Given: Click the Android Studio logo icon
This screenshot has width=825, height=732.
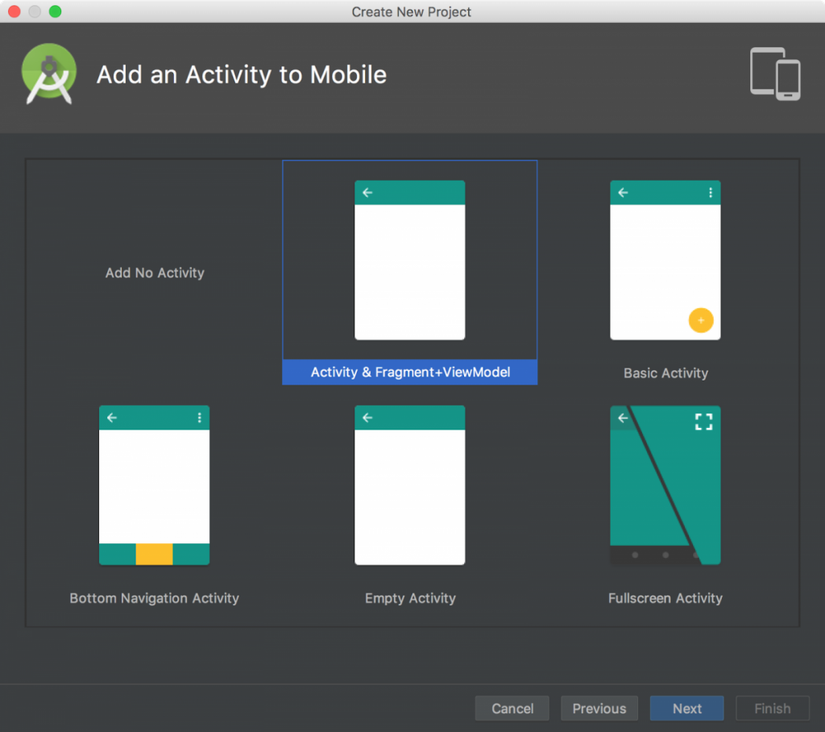Looking at the screenshot, I should [x=49, y=74].
